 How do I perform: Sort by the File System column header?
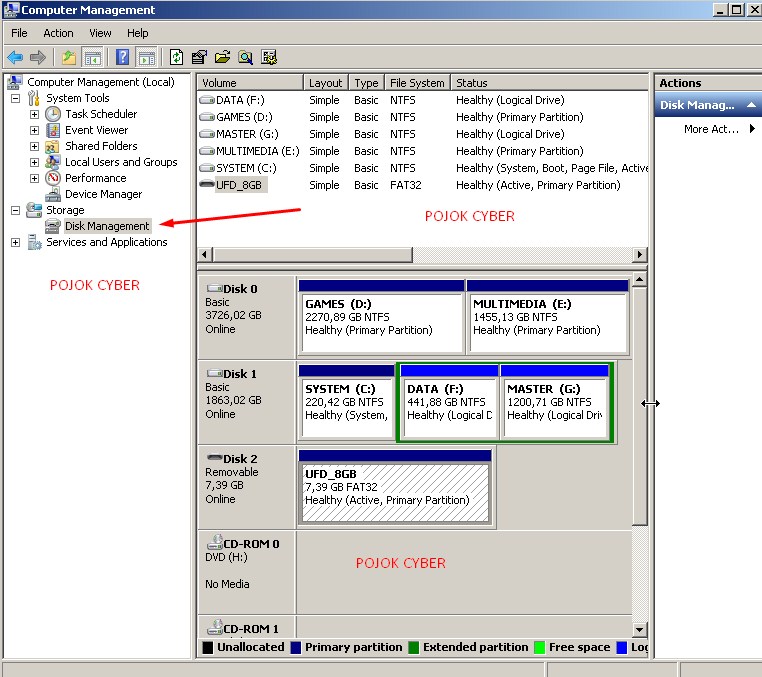click(x=417, y=83)
